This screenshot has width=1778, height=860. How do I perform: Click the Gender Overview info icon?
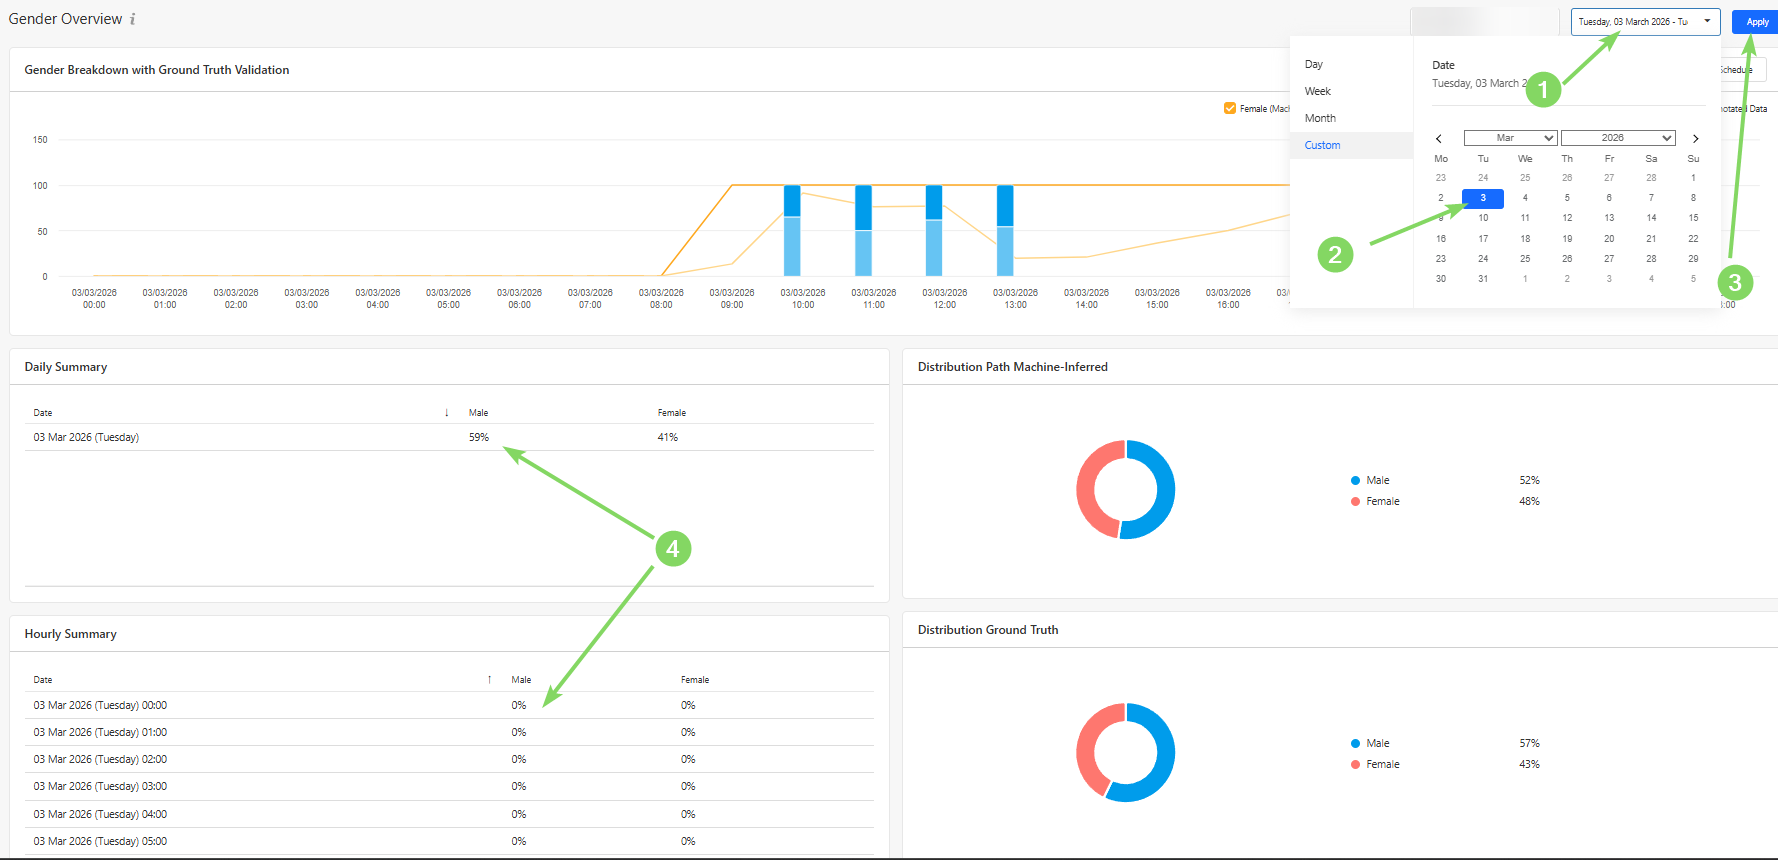133,19
